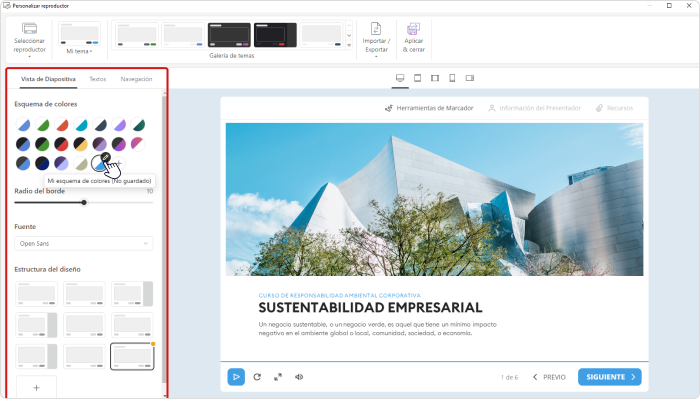700x399 pixels.
Task: Choose the white and cyan color scheme
Action: pyautogui.click(x=80, y=125)
